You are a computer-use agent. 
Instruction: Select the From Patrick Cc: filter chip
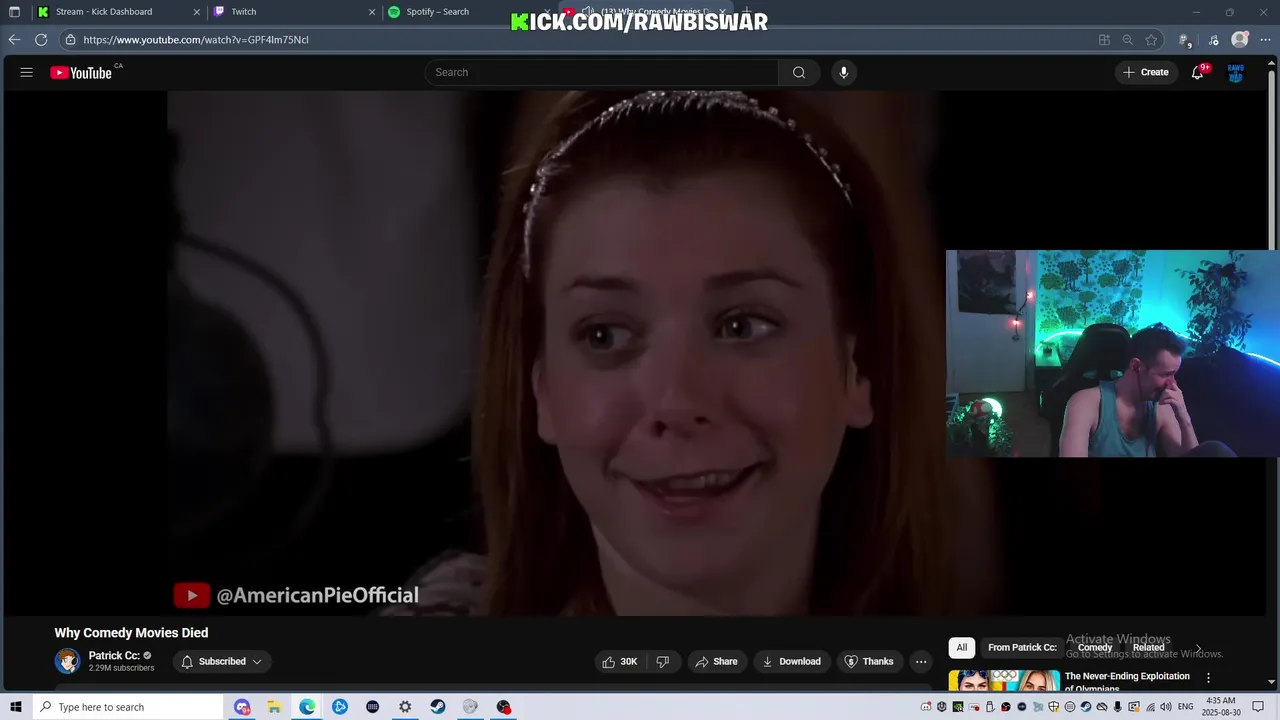[1022, 648]
